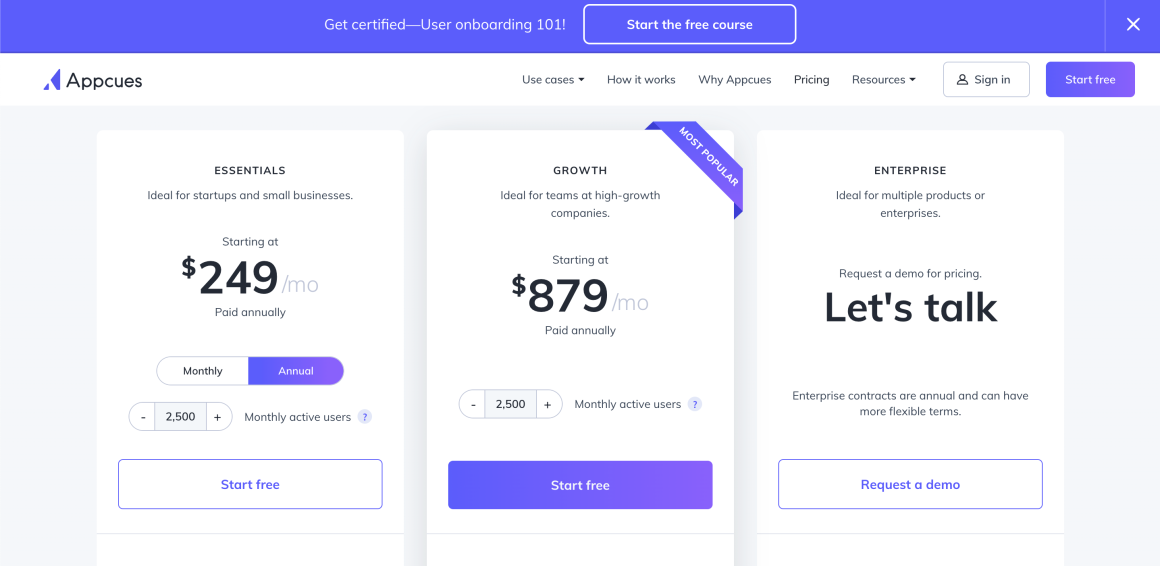The height and width of the screenshot is (566, 1160).
Task: Increase Growth plan monthly active users
Action: click(548, 404)
